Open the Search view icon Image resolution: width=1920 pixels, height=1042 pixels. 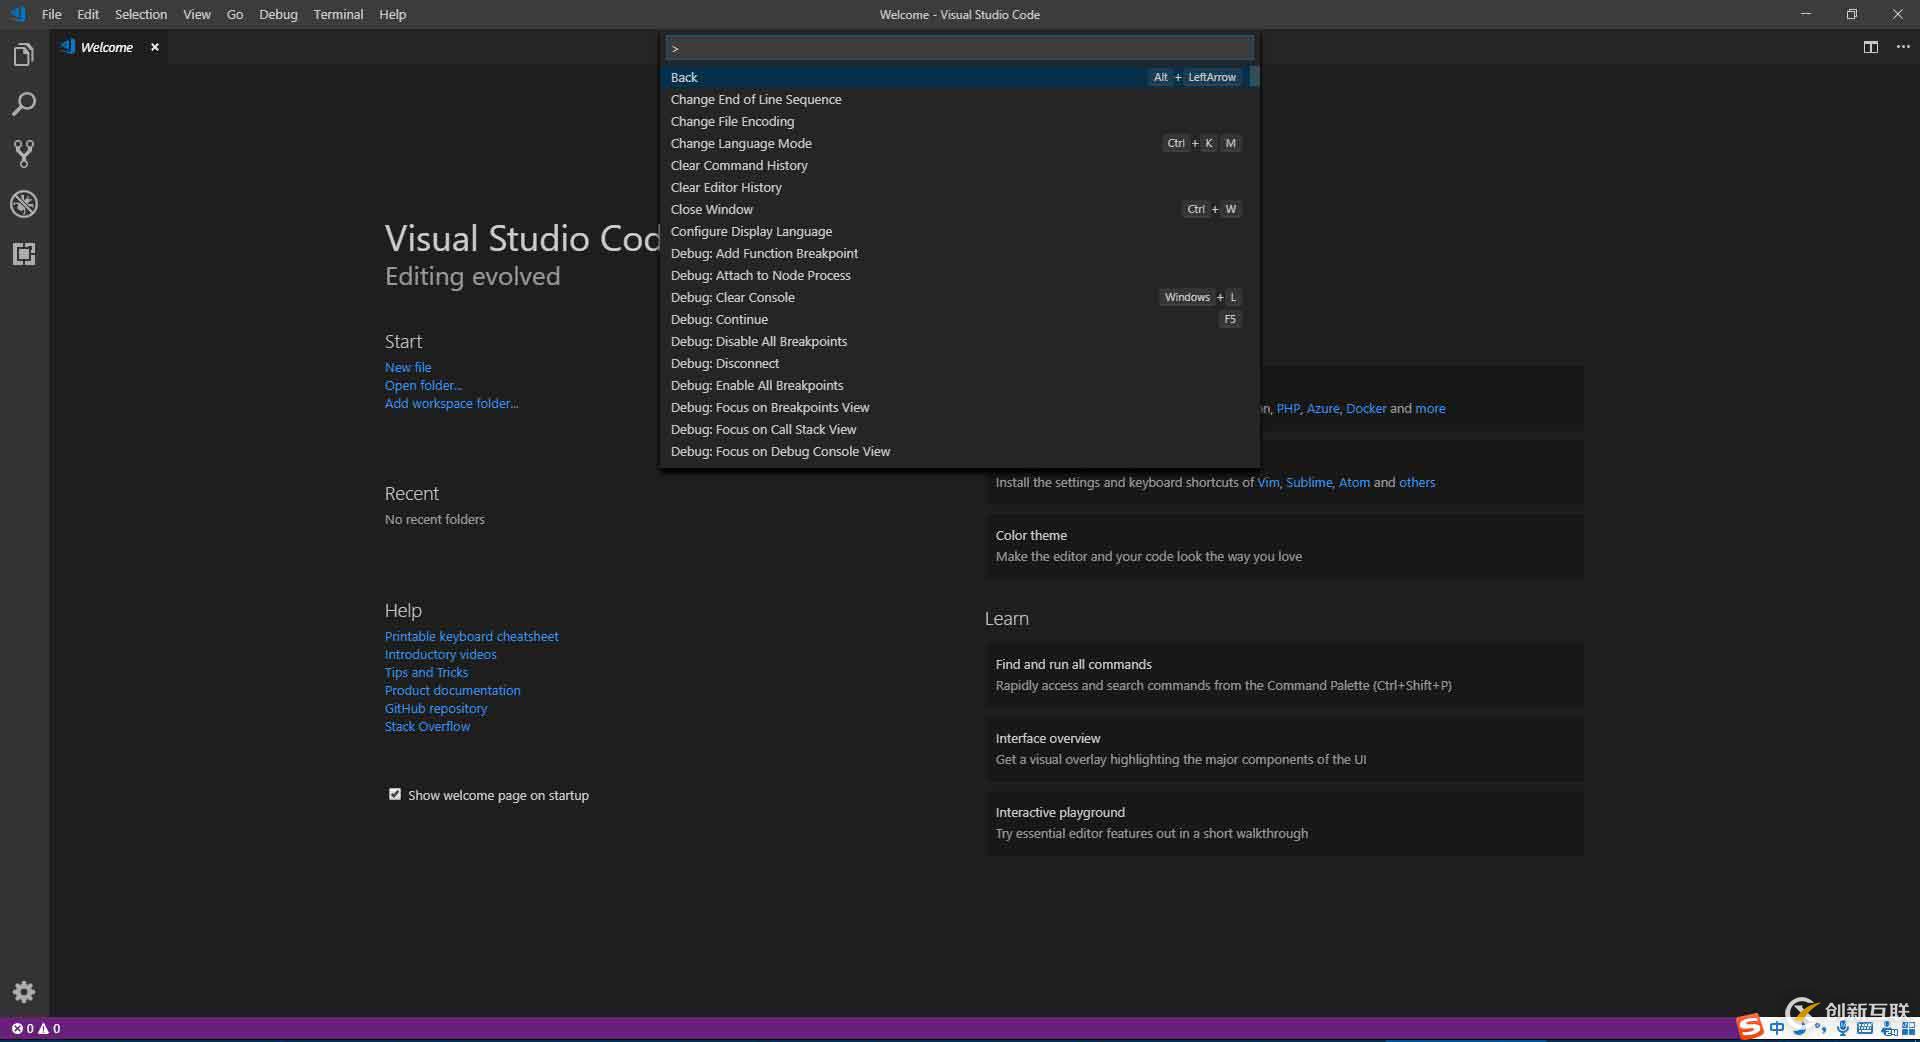tap(24, 104)
